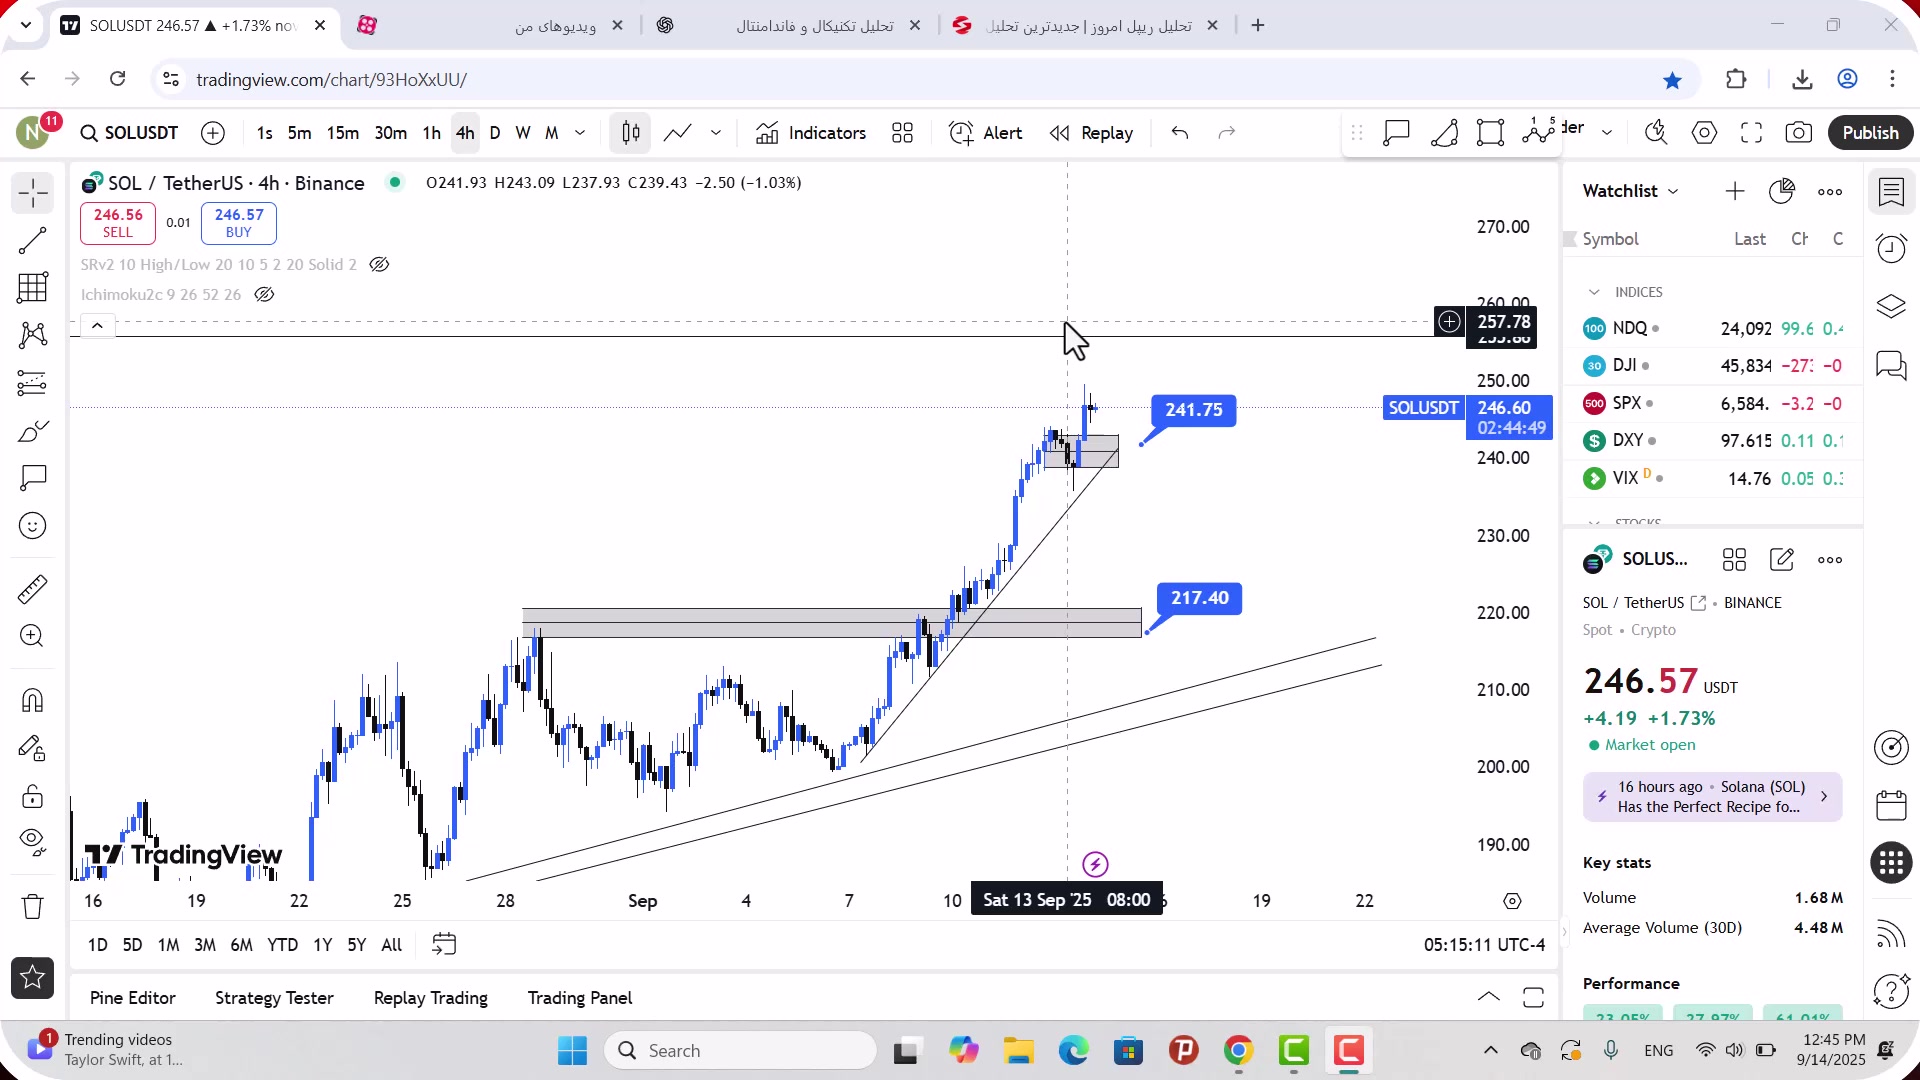Select the crosshair cursor tool

(32, 193)
